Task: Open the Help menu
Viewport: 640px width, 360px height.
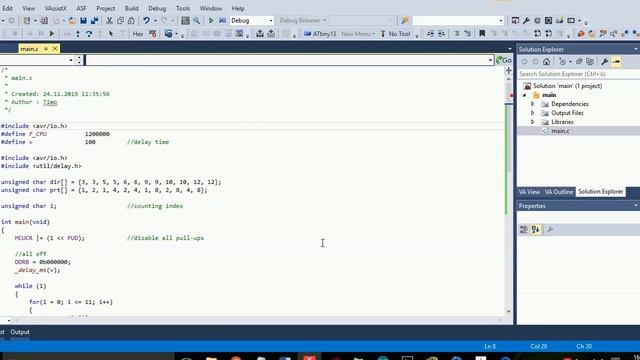Action: pos(238,8)
